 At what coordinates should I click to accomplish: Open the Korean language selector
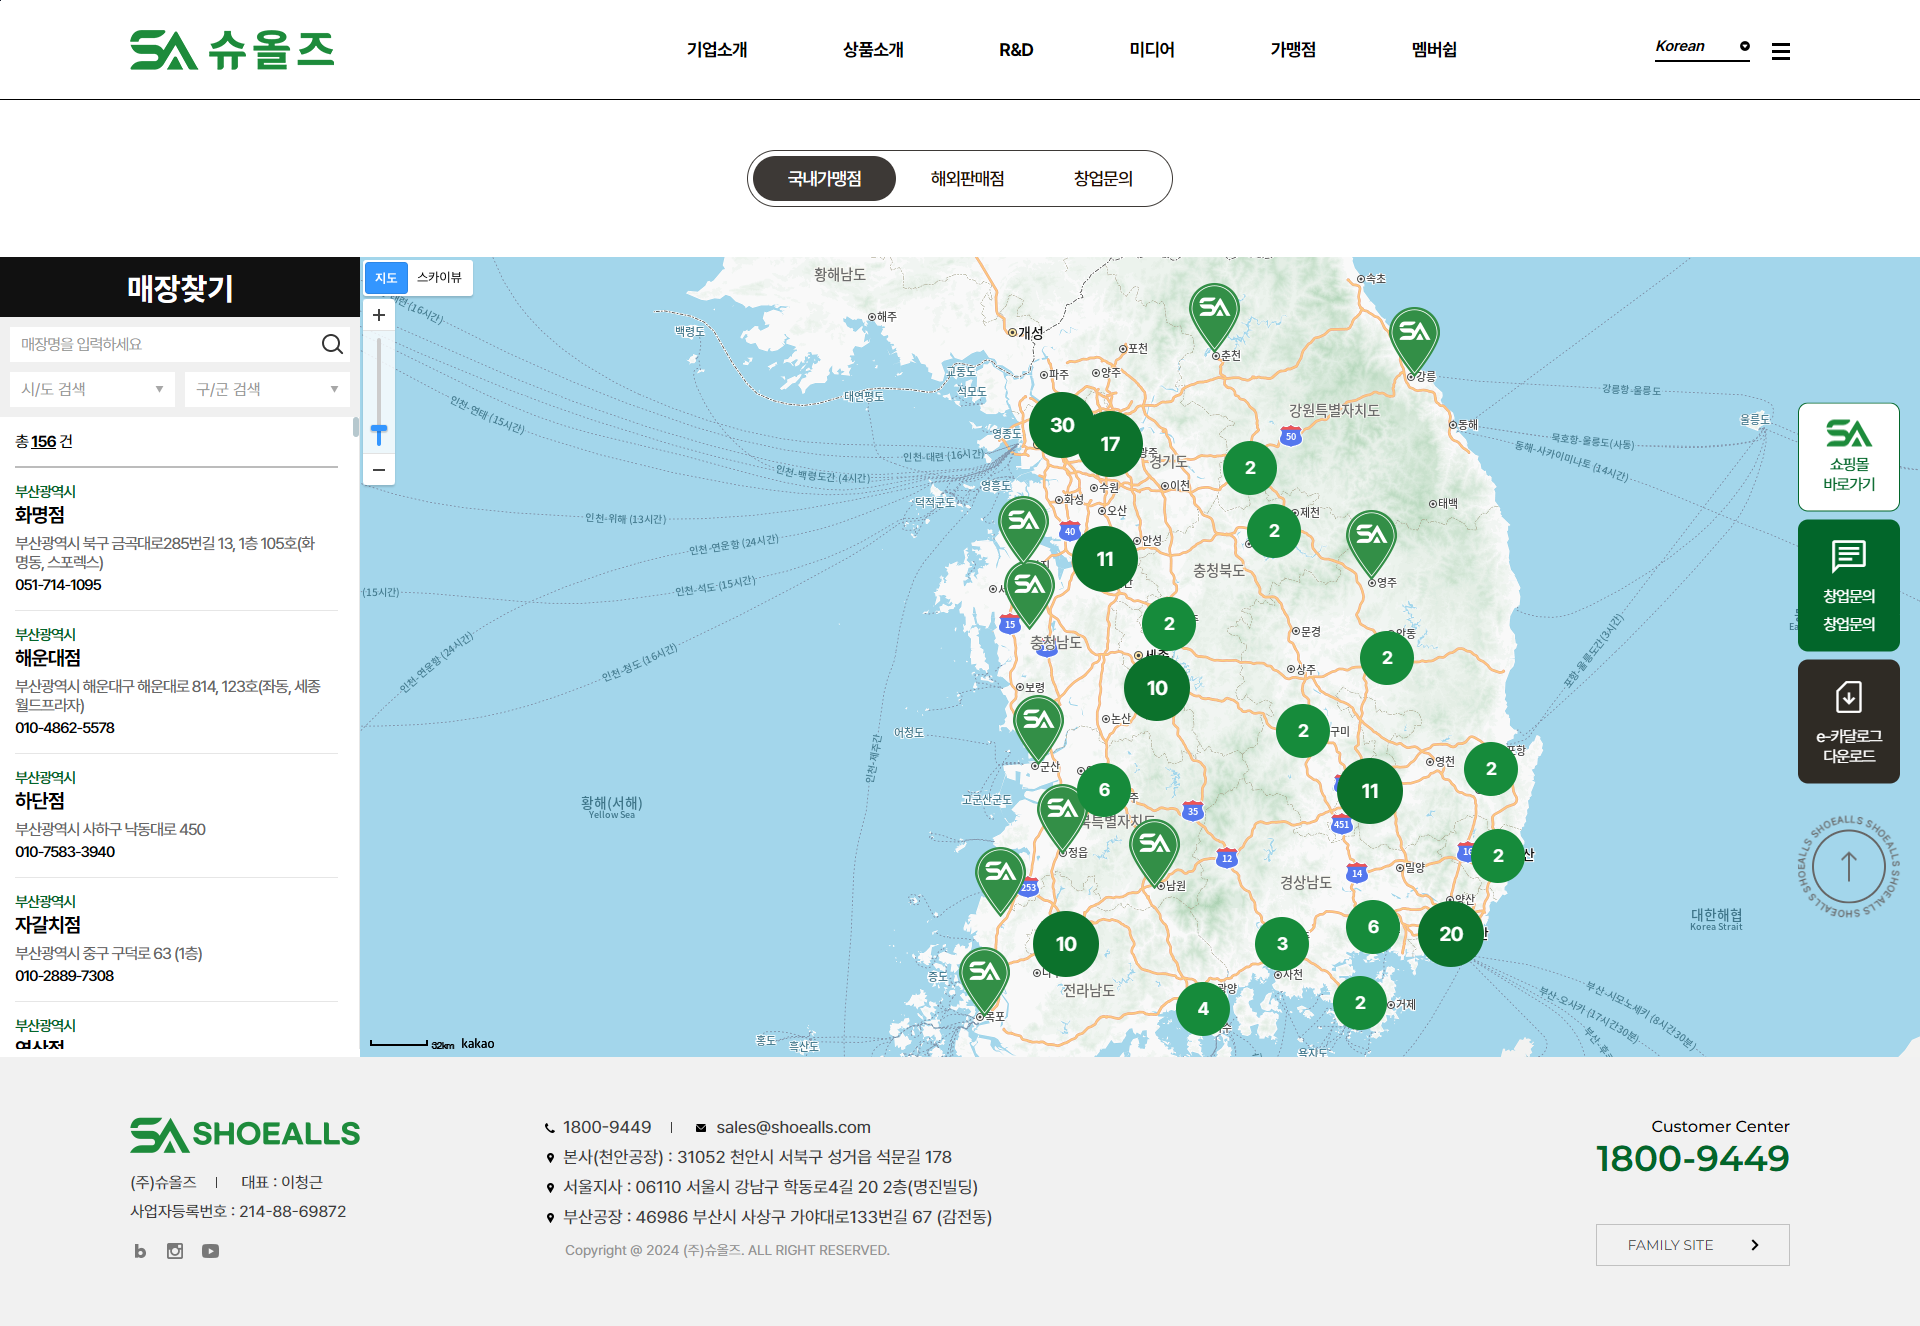click(1702, 47)
